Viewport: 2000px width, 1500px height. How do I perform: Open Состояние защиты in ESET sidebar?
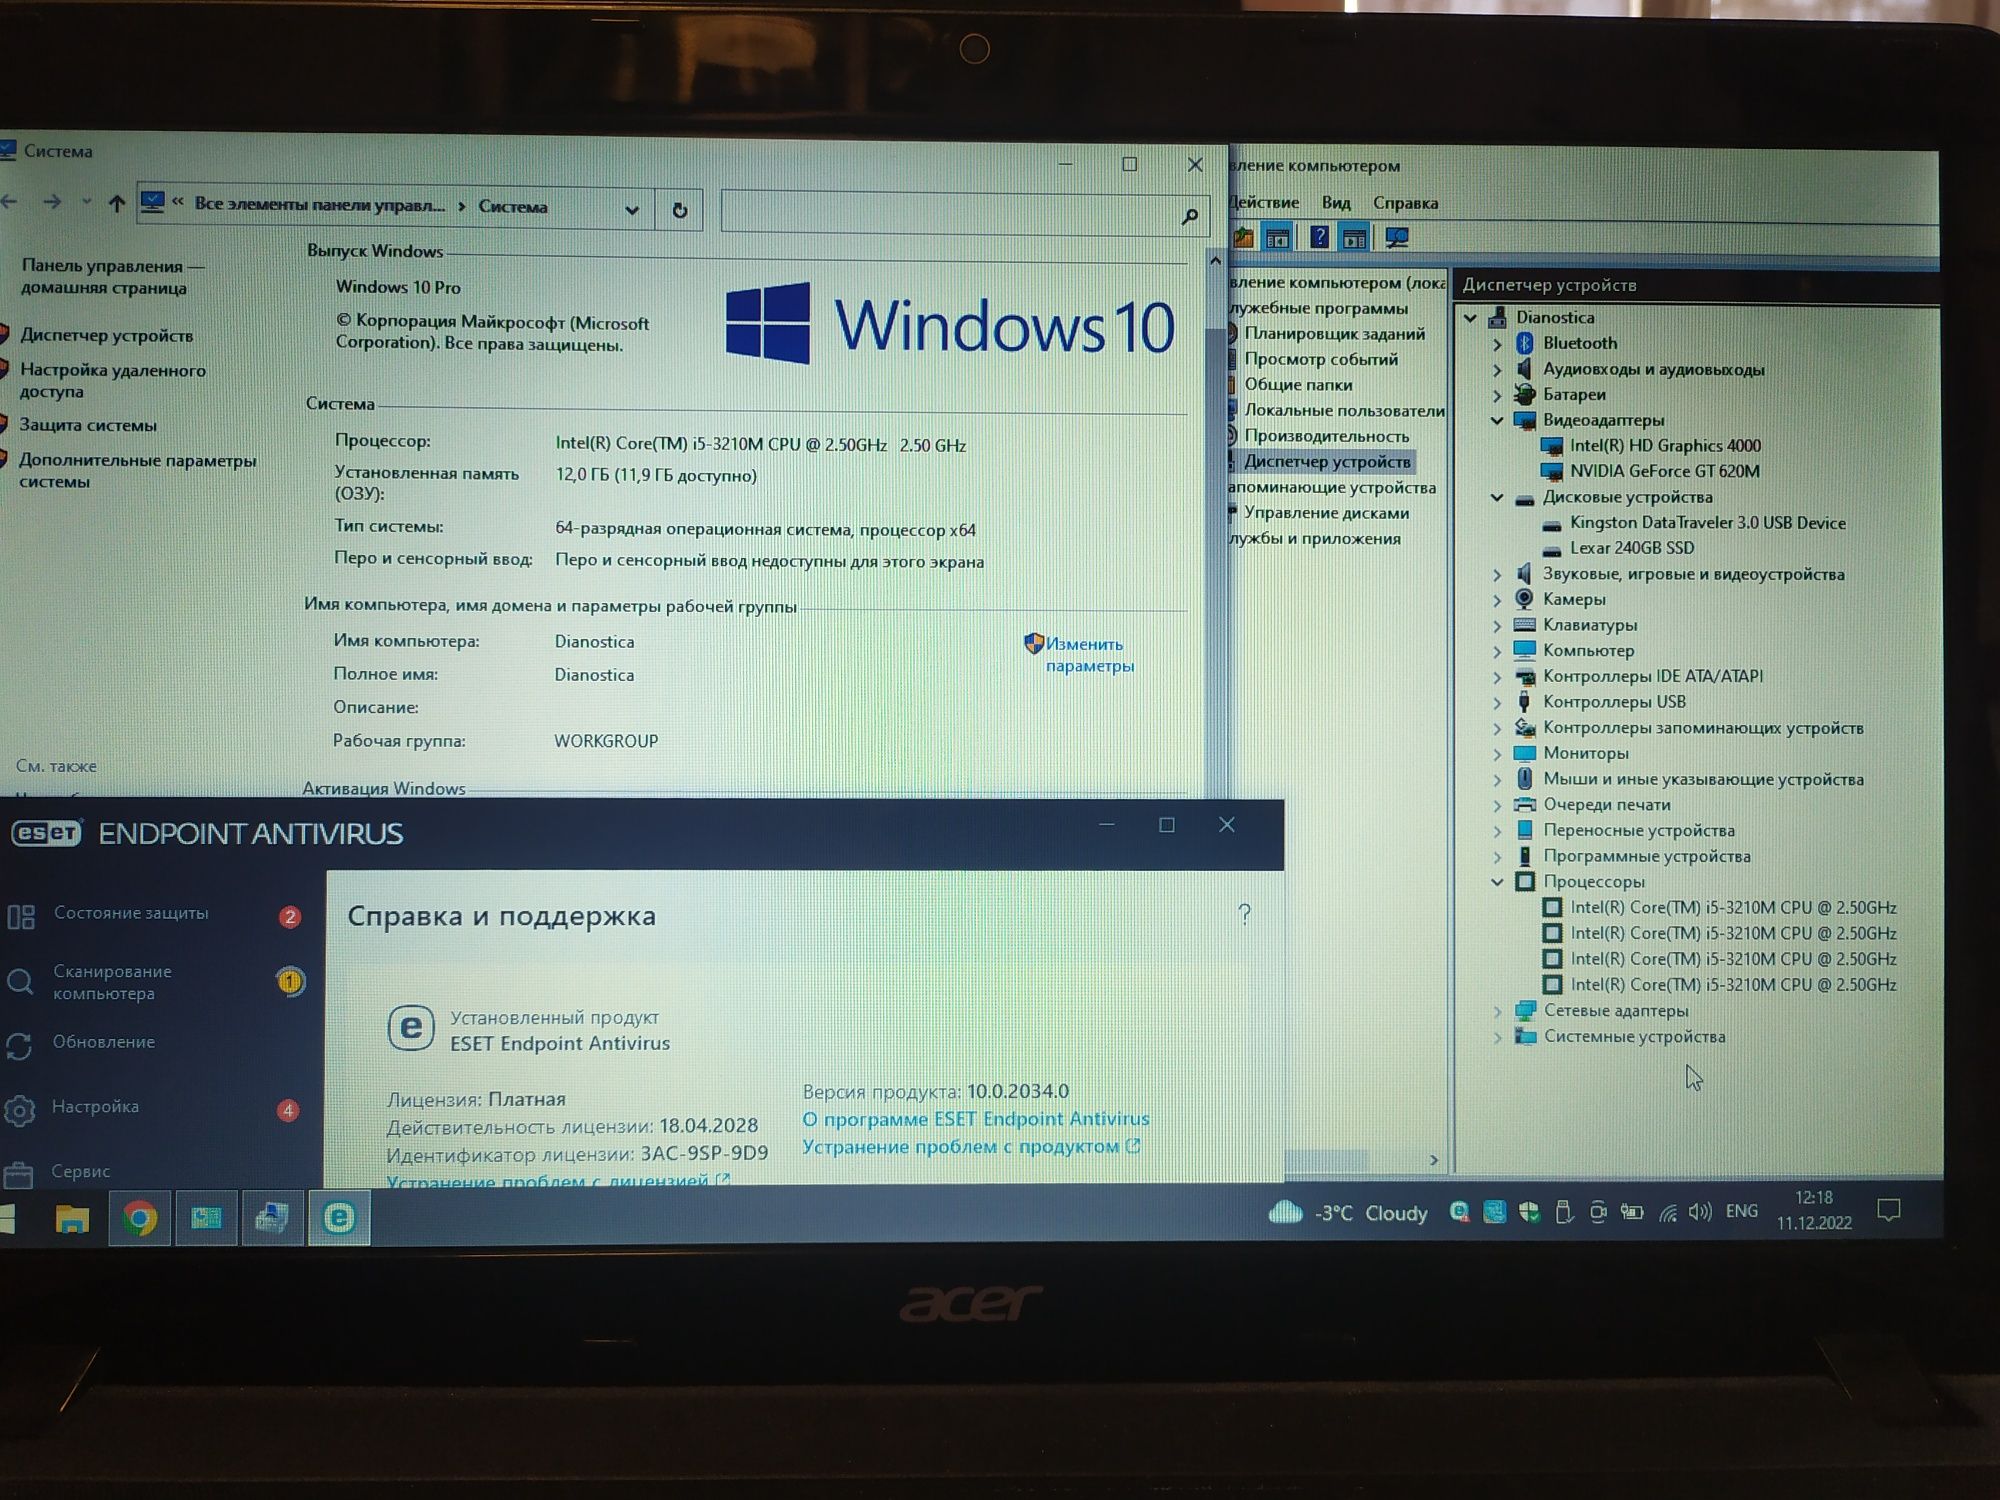[x=131, y=913]
